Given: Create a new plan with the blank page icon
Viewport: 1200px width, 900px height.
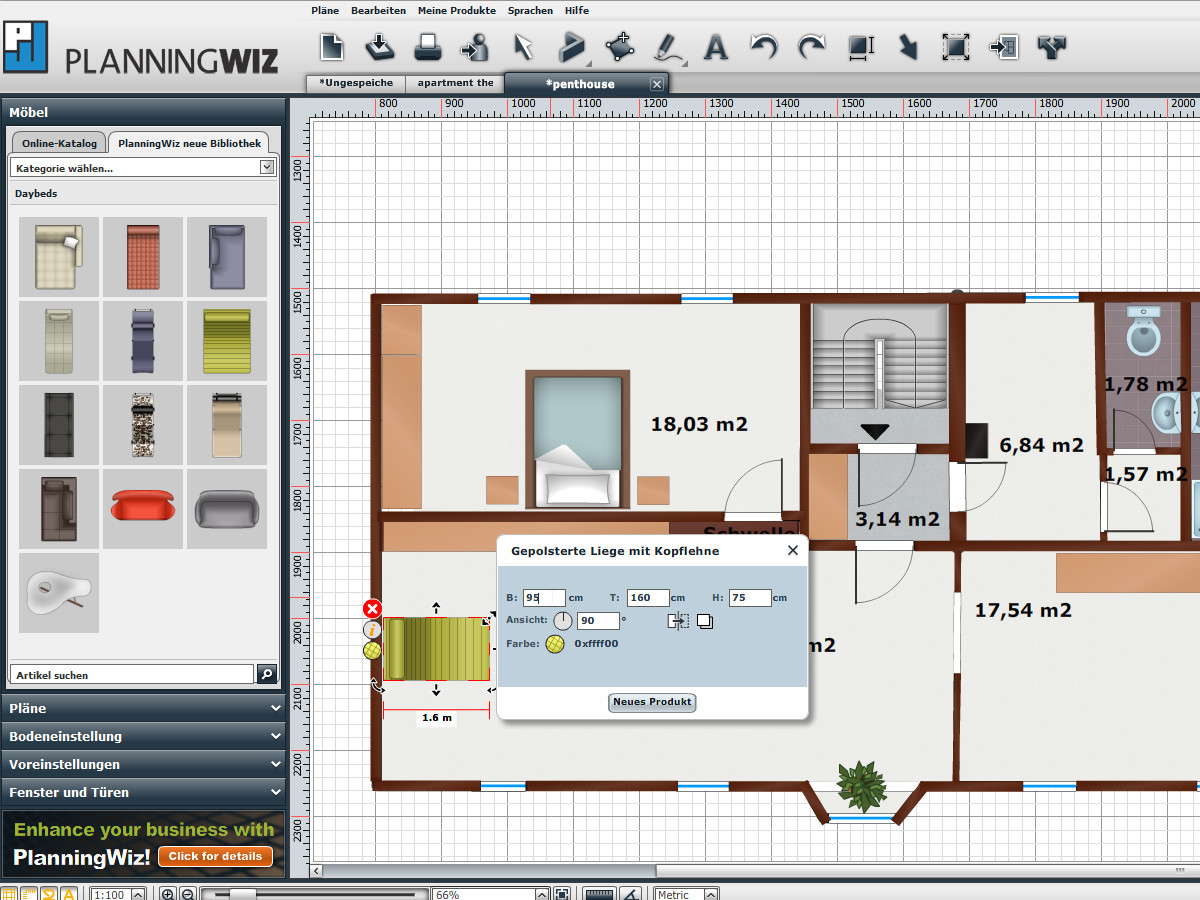Looking at the screenshot, I should tap(331, 46).
